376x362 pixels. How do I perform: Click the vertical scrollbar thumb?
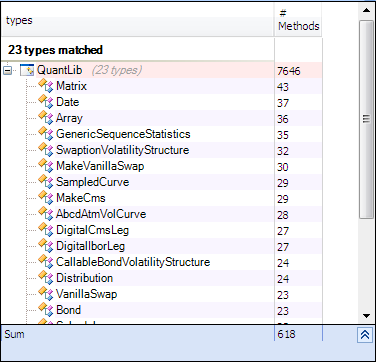(366, 119)
